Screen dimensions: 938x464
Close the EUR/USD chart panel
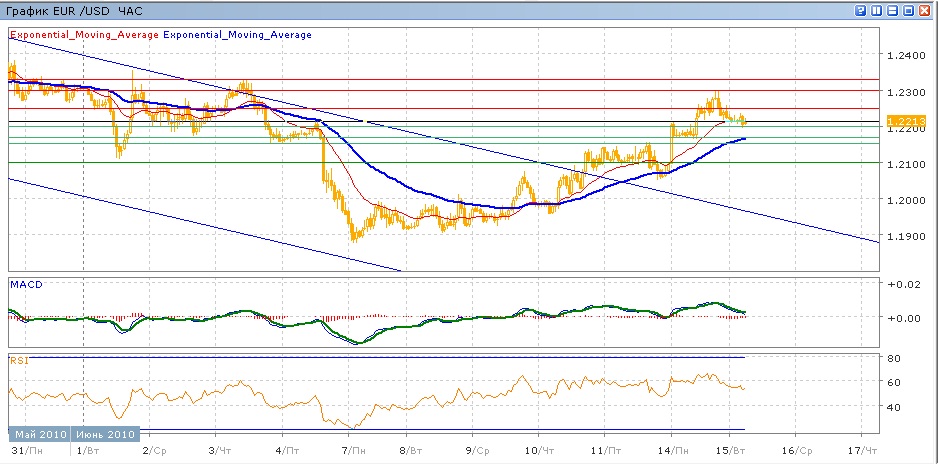point(925,10)
